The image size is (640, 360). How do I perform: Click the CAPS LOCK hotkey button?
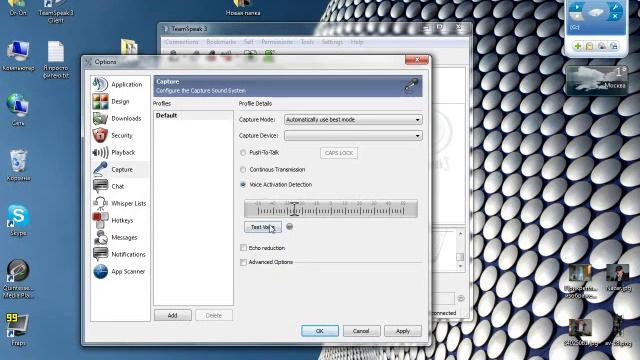tap(339, 153)
